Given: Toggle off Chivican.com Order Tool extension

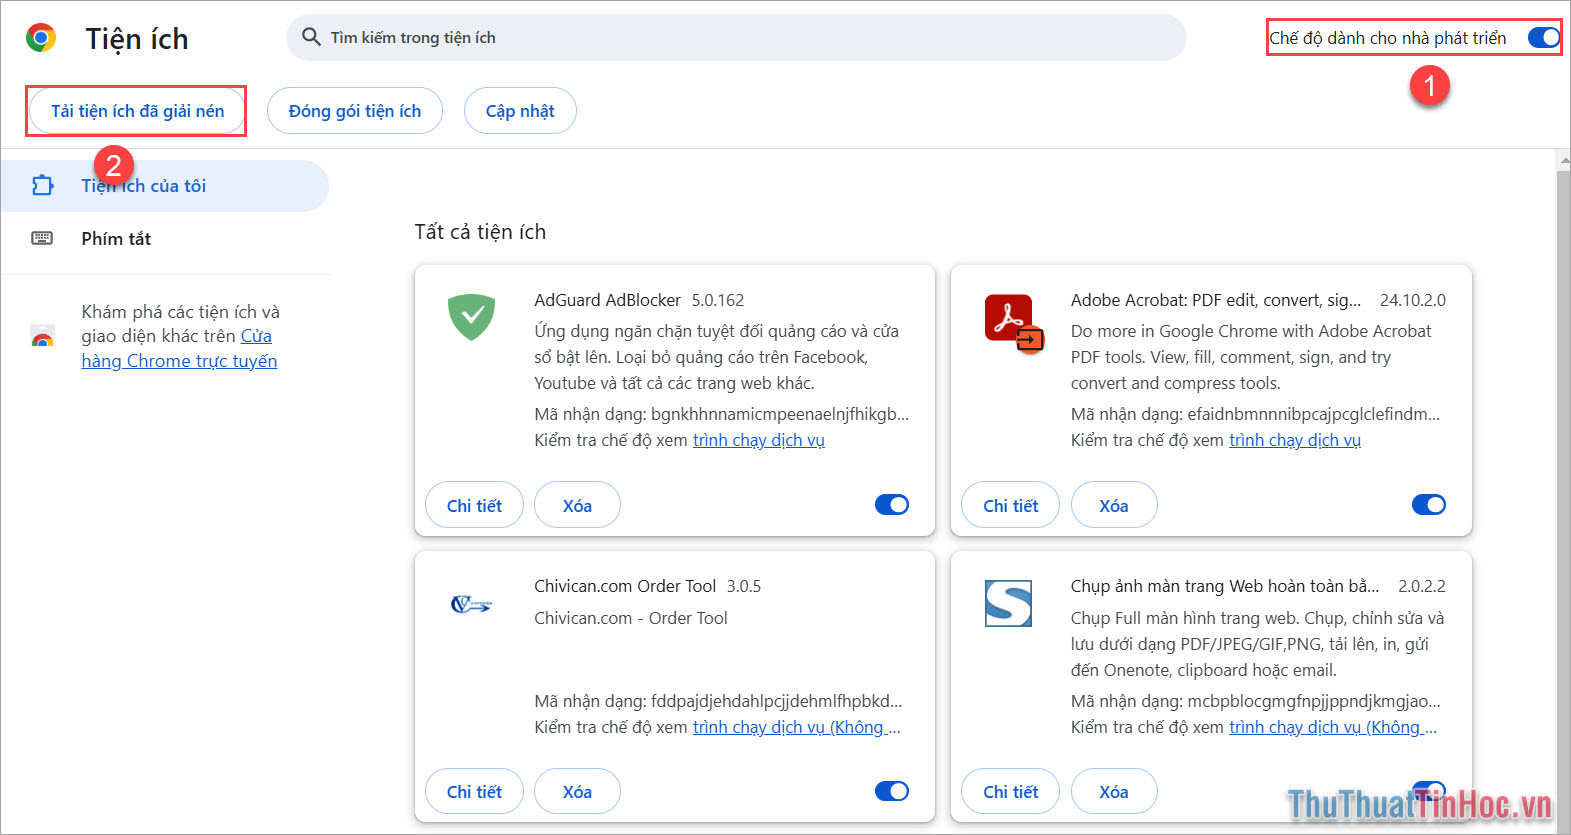Looking at the screenshot, I should pyautogui.click(x=891, y=791).
